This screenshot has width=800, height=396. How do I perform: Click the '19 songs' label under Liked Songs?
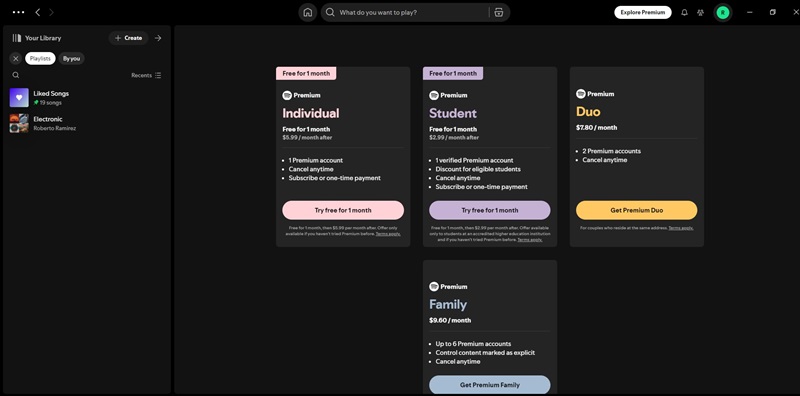pyautogui.click(x=51, y=103)
